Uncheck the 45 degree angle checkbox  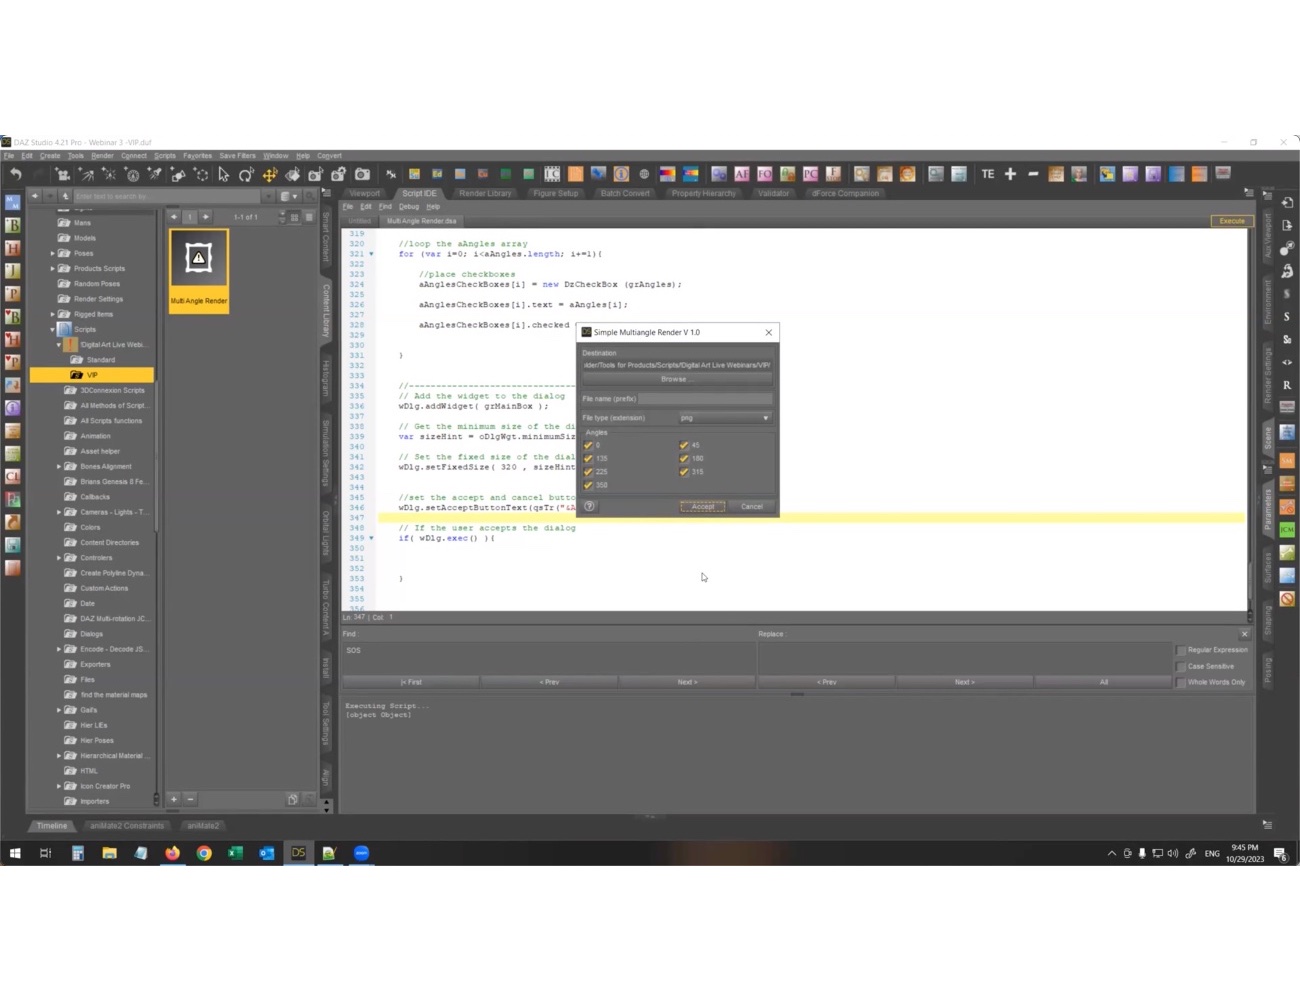coord(684,445)
